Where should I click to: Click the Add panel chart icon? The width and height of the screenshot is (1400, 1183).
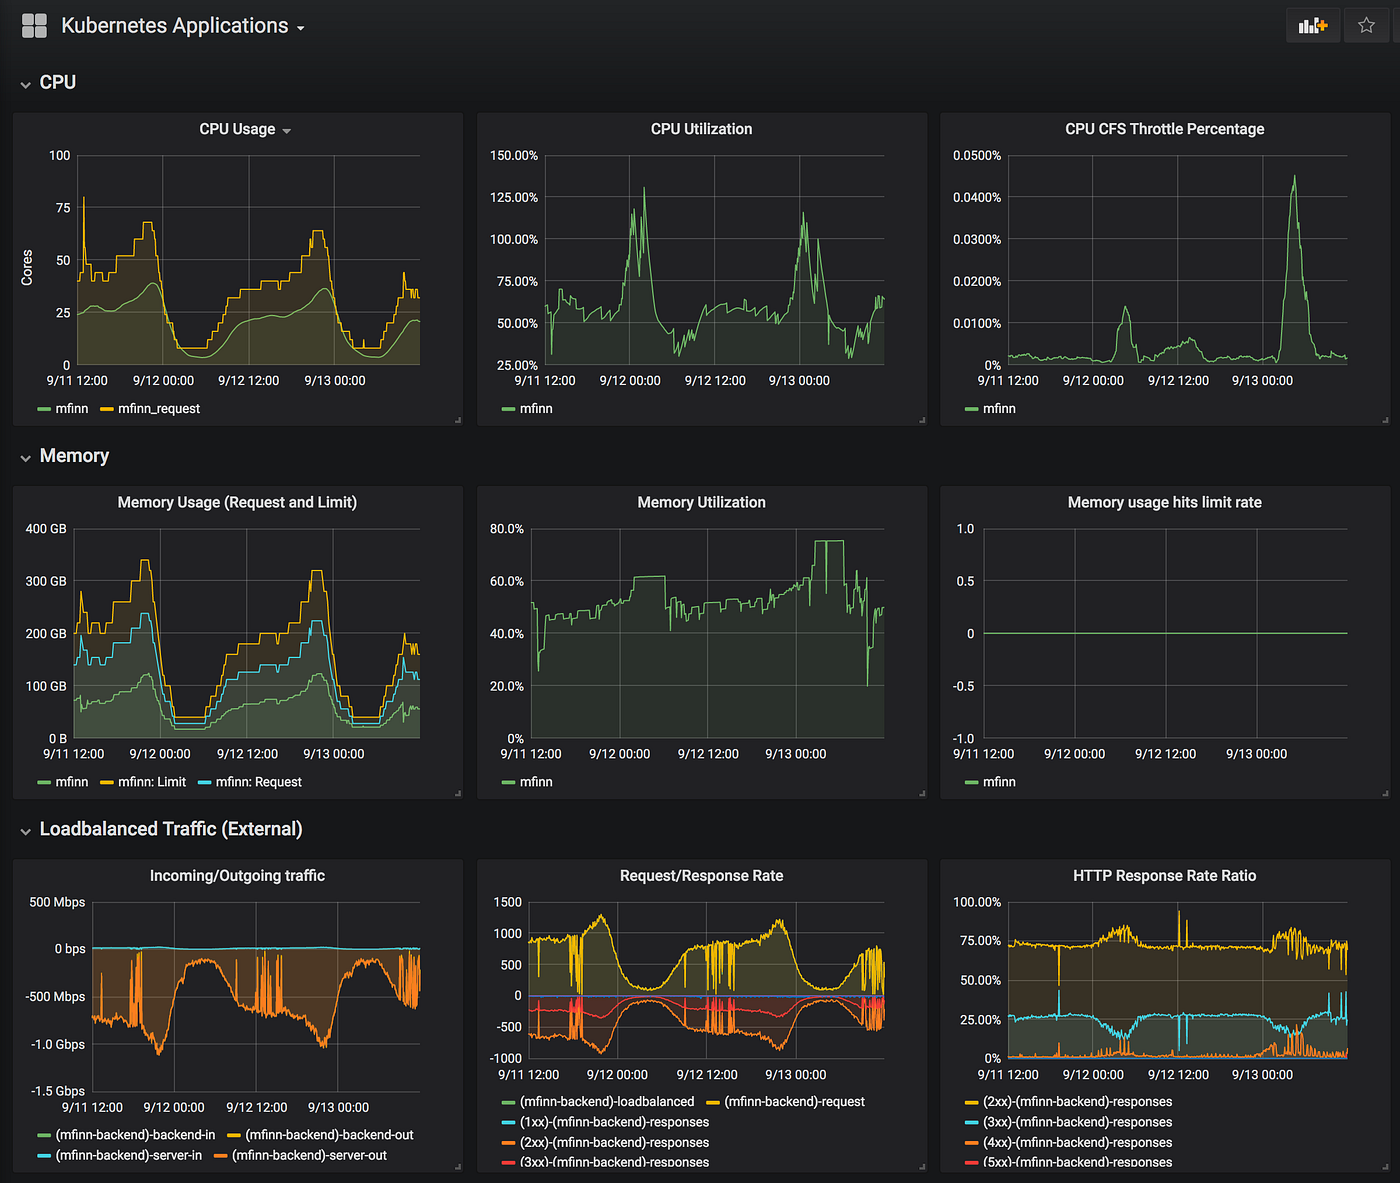[x=1312, y=26]
